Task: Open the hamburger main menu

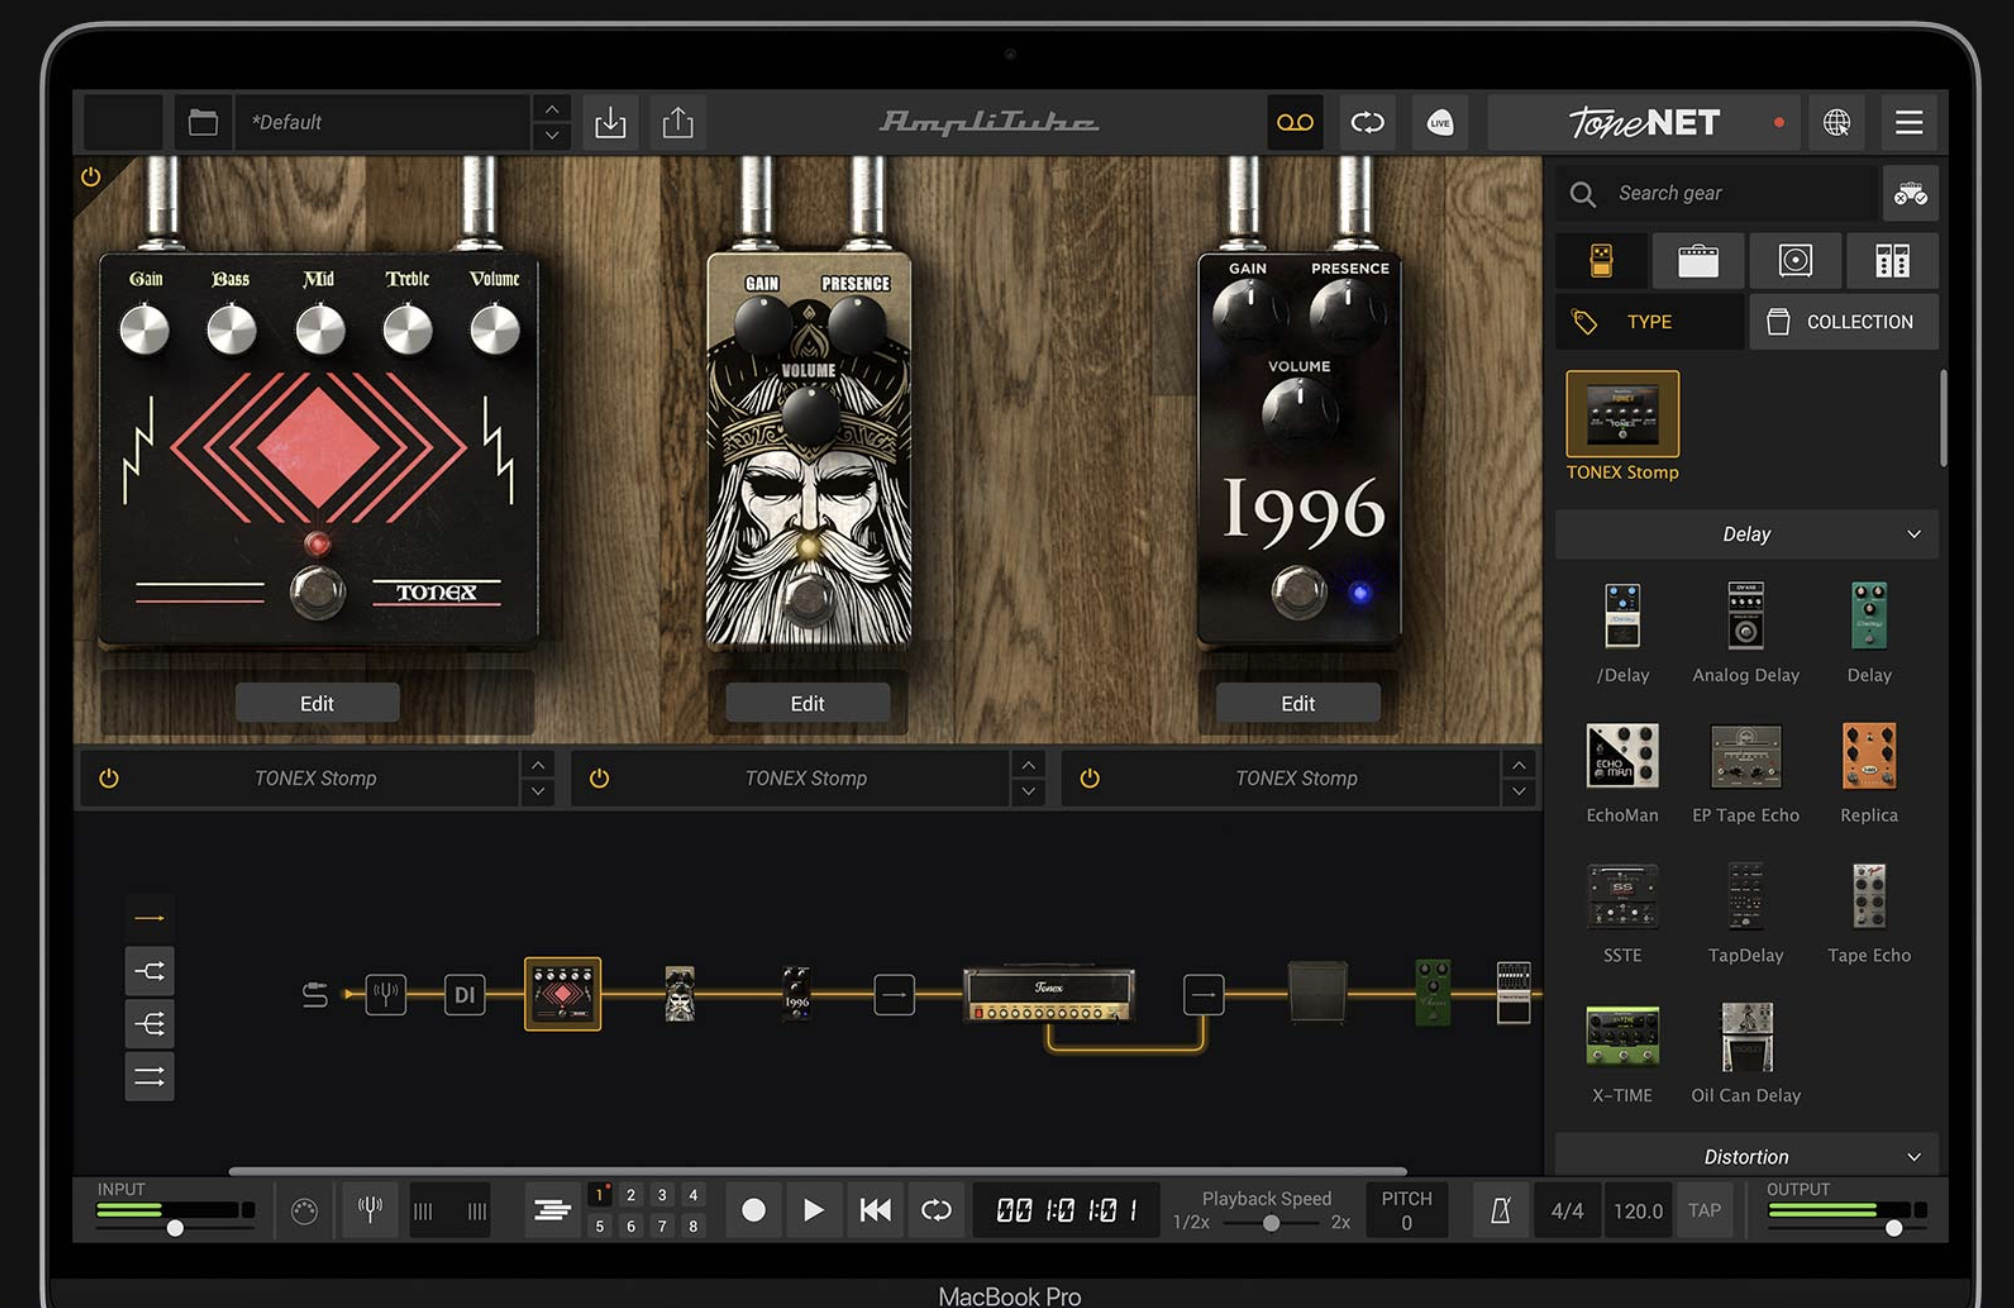Action: tap(1908, 122)
